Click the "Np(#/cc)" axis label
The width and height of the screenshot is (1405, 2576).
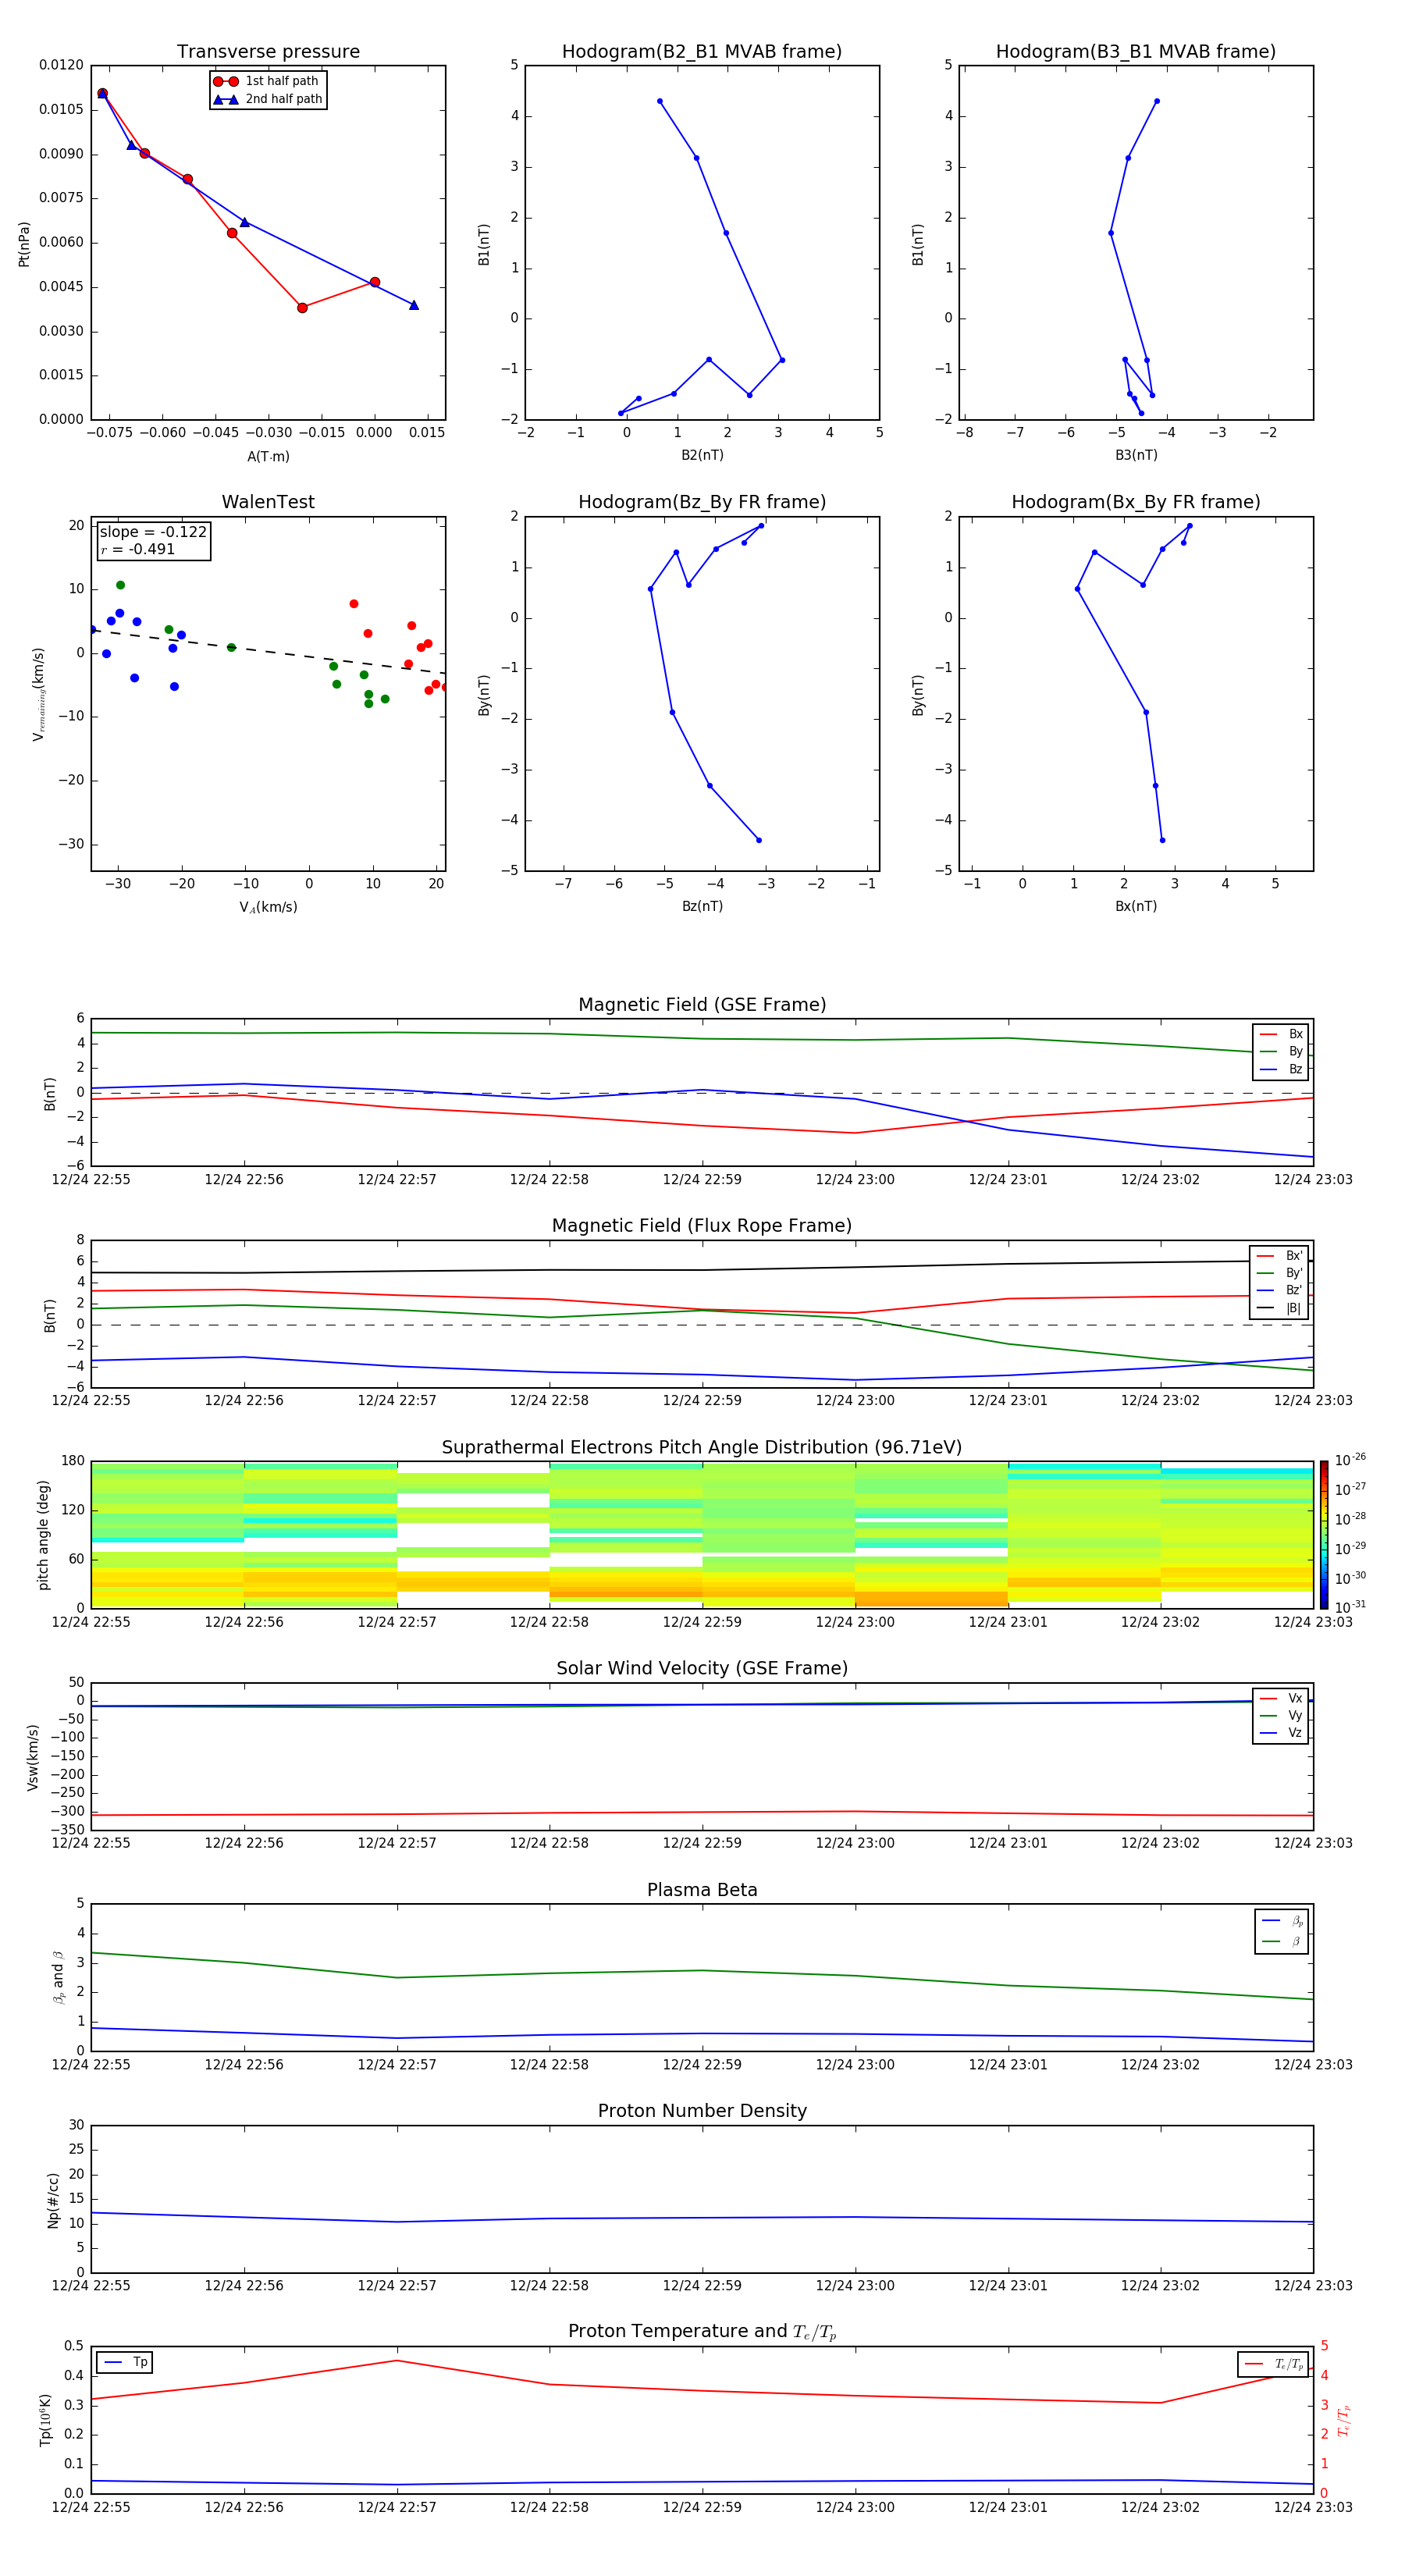pyautogui.click(x=53, y=2200)
